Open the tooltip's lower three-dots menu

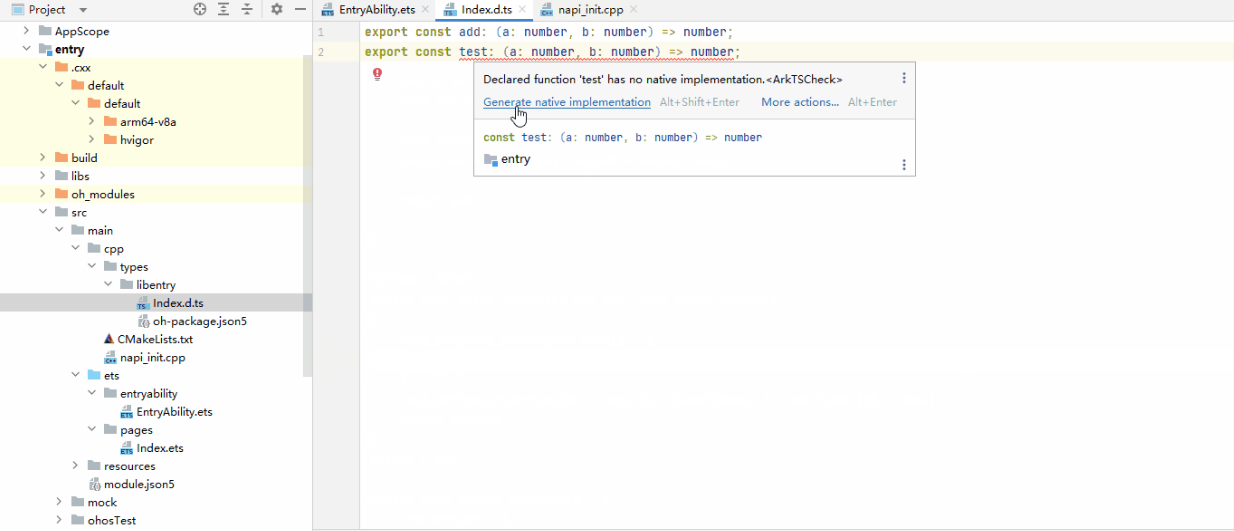[904, 165]
